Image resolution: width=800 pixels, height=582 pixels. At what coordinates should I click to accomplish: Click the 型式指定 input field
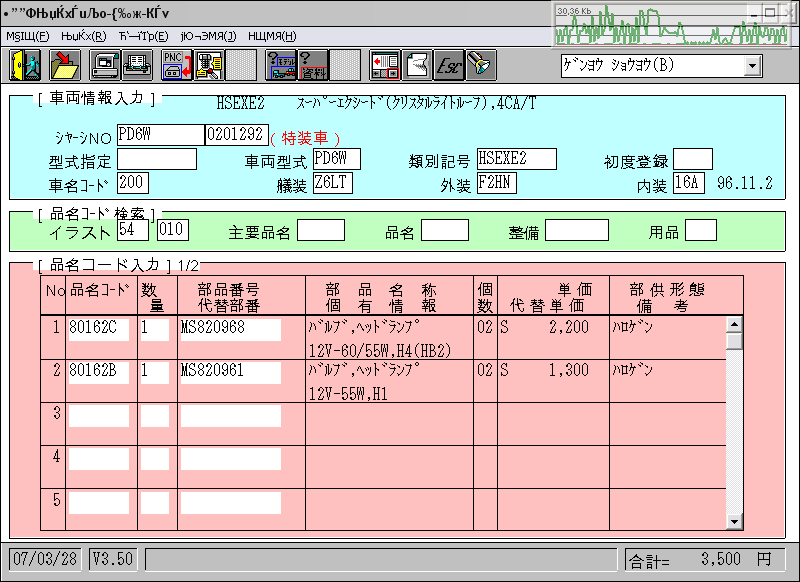(157, 159)
